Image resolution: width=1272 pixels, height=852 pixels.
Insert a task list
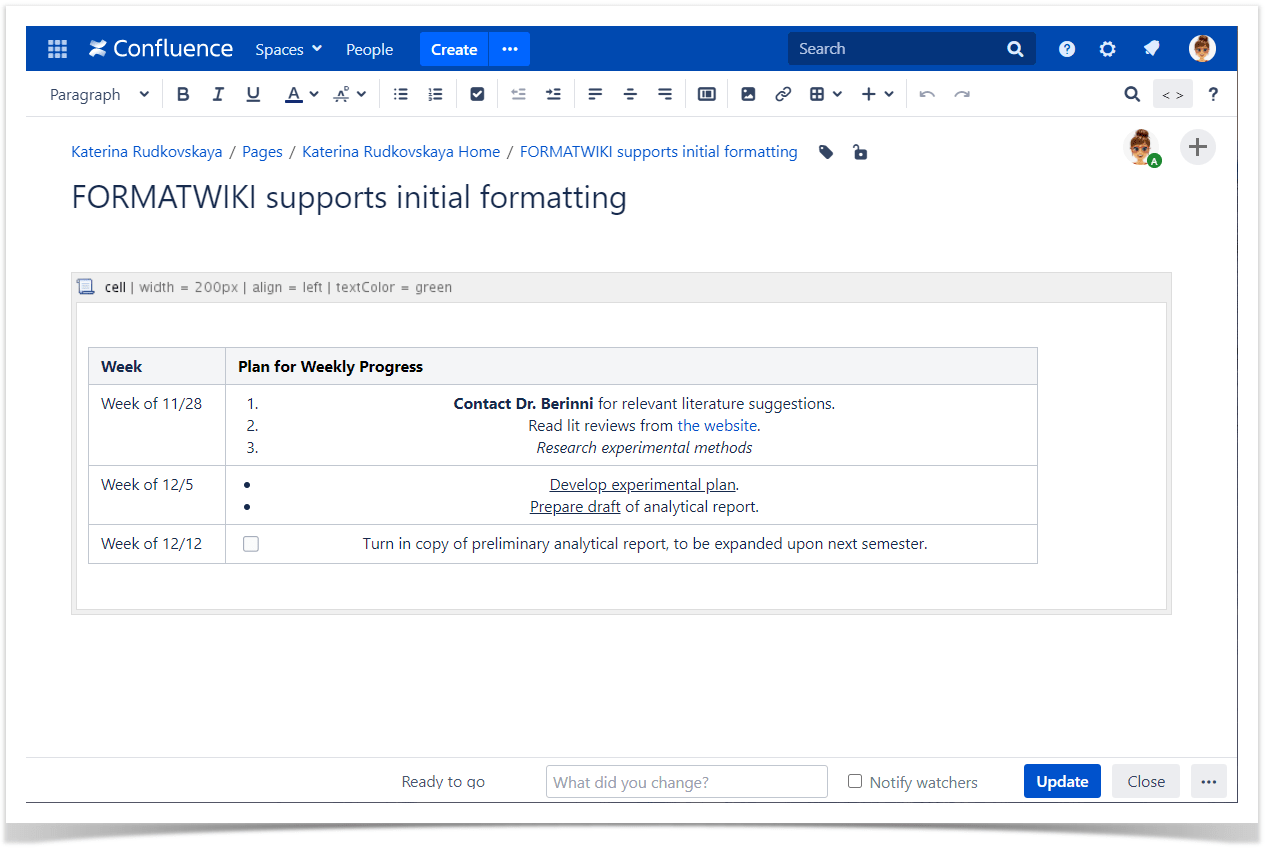[x=477, y=93]
